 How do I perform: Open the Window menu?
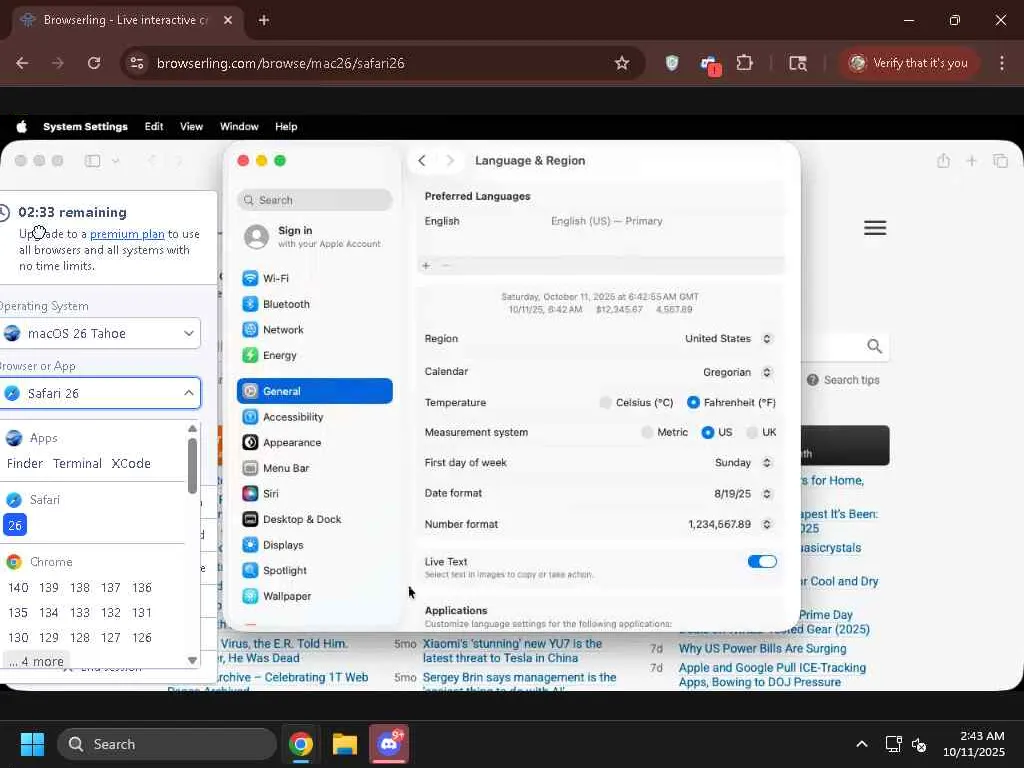[239, 127]
